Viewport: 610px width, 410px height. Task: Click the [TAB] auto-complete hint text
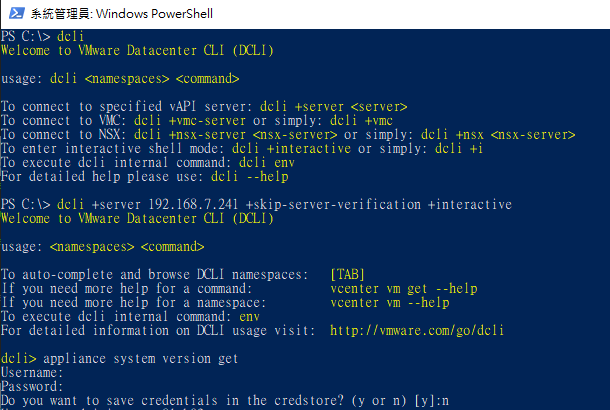pos(347,275)
